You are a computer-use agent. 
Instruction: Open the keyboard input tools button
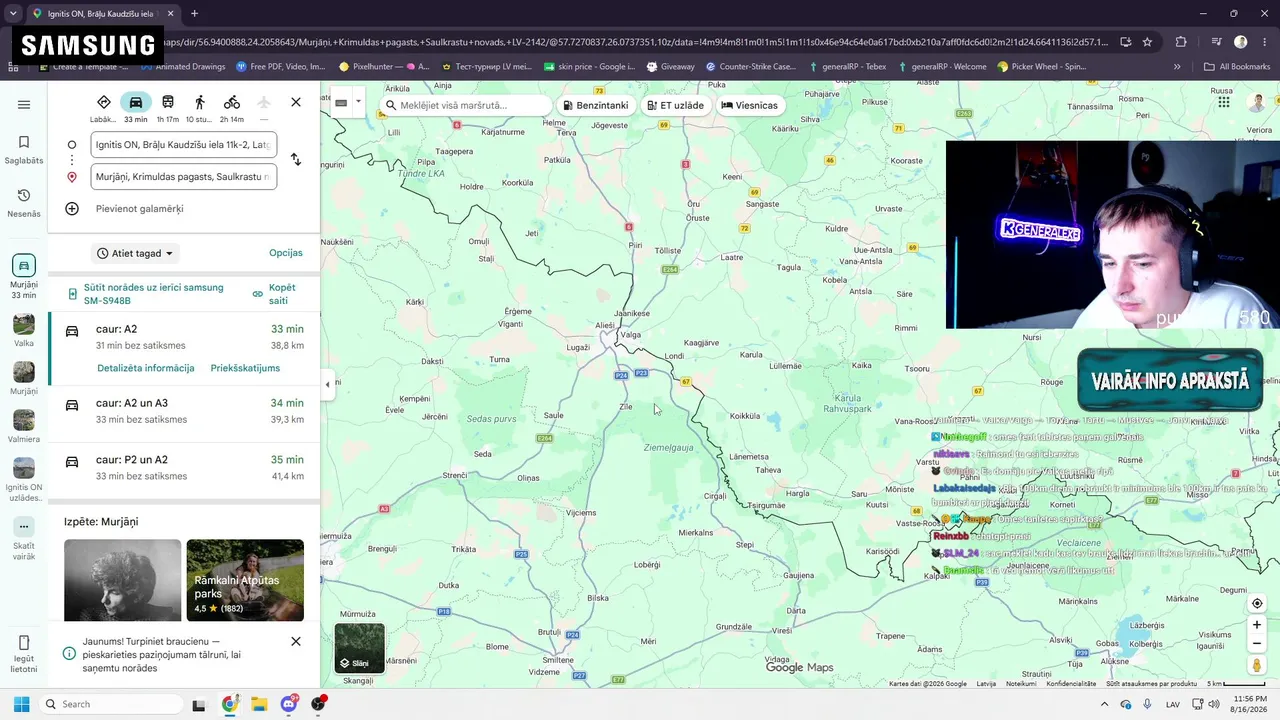click(341, 102)
